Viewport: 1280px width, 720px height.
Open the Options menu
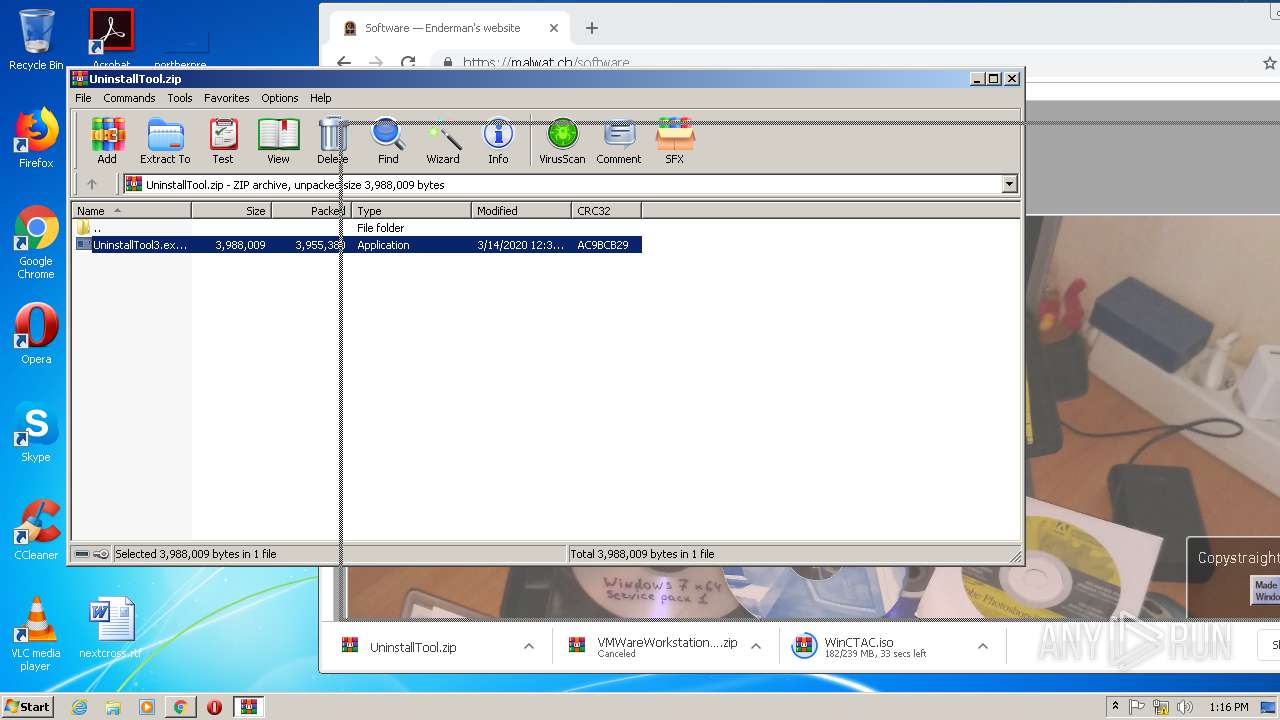click(x=280, y=98)
